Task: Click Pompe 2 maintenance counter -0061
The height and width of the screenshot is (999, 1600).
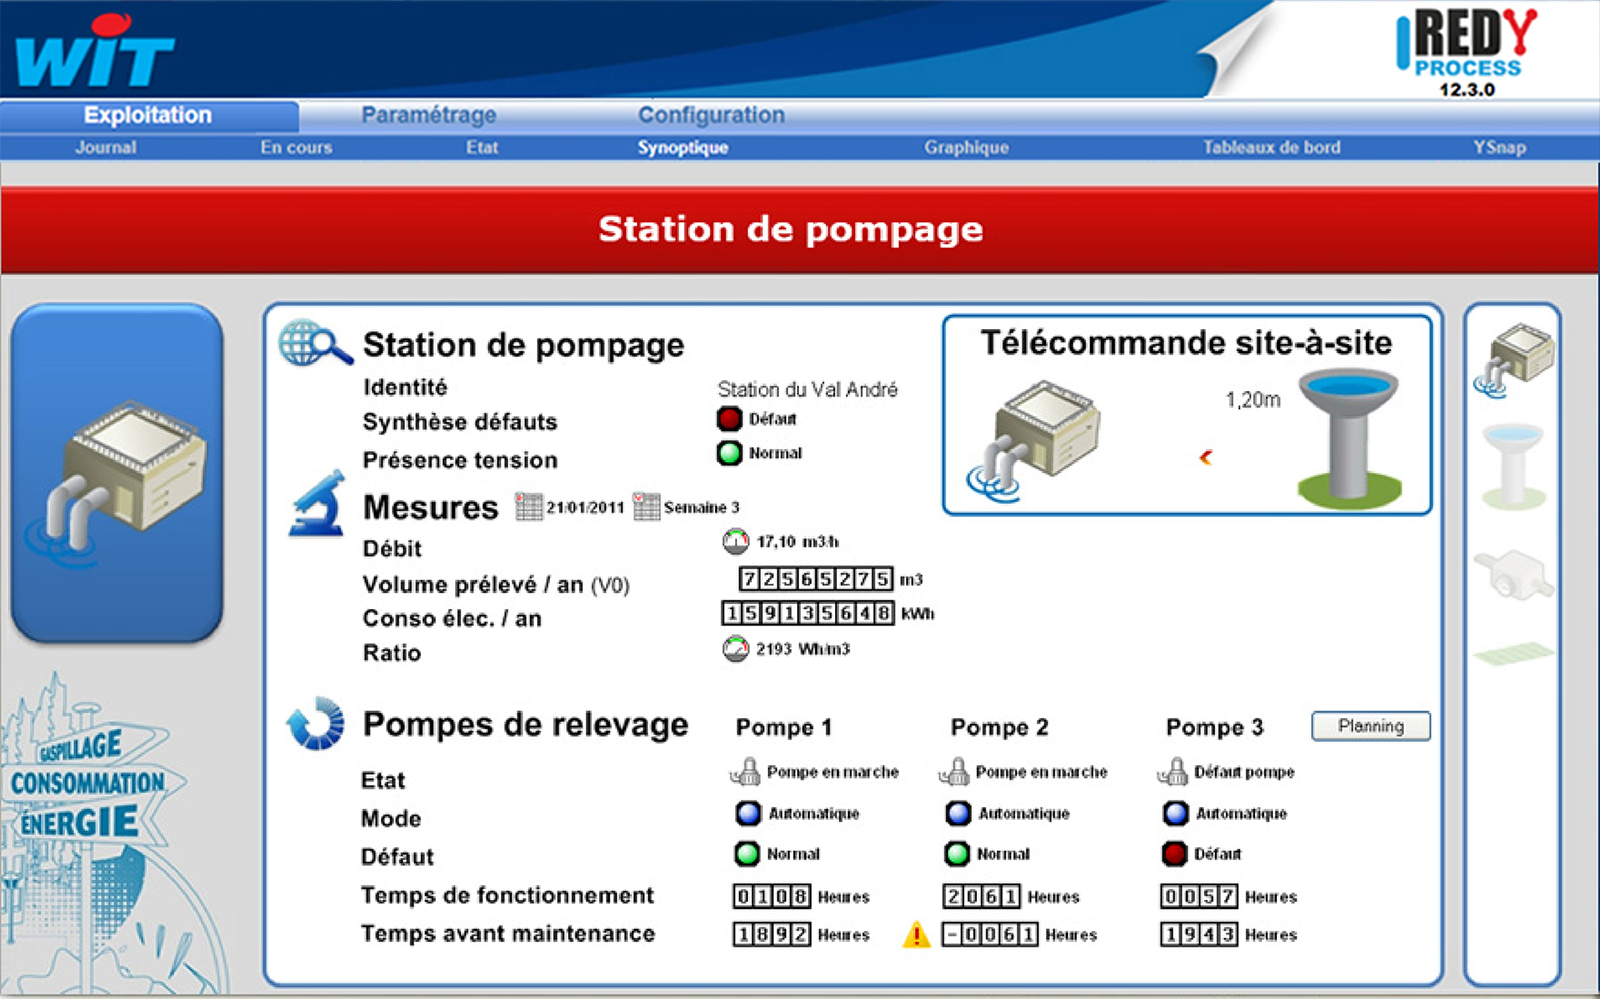Action: coord(990,934)
